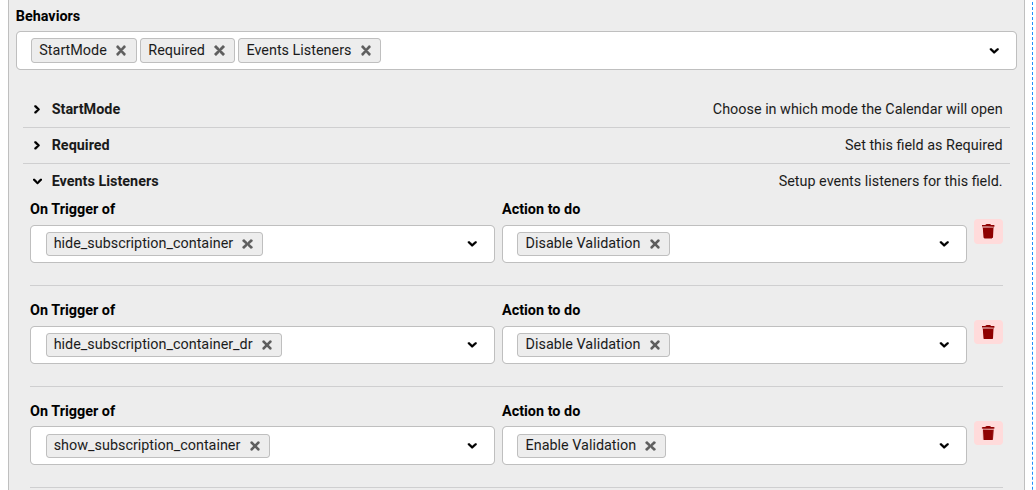
Task: Remove the hide_subscription_container trigger tag
Action: (x=248, y=244)
